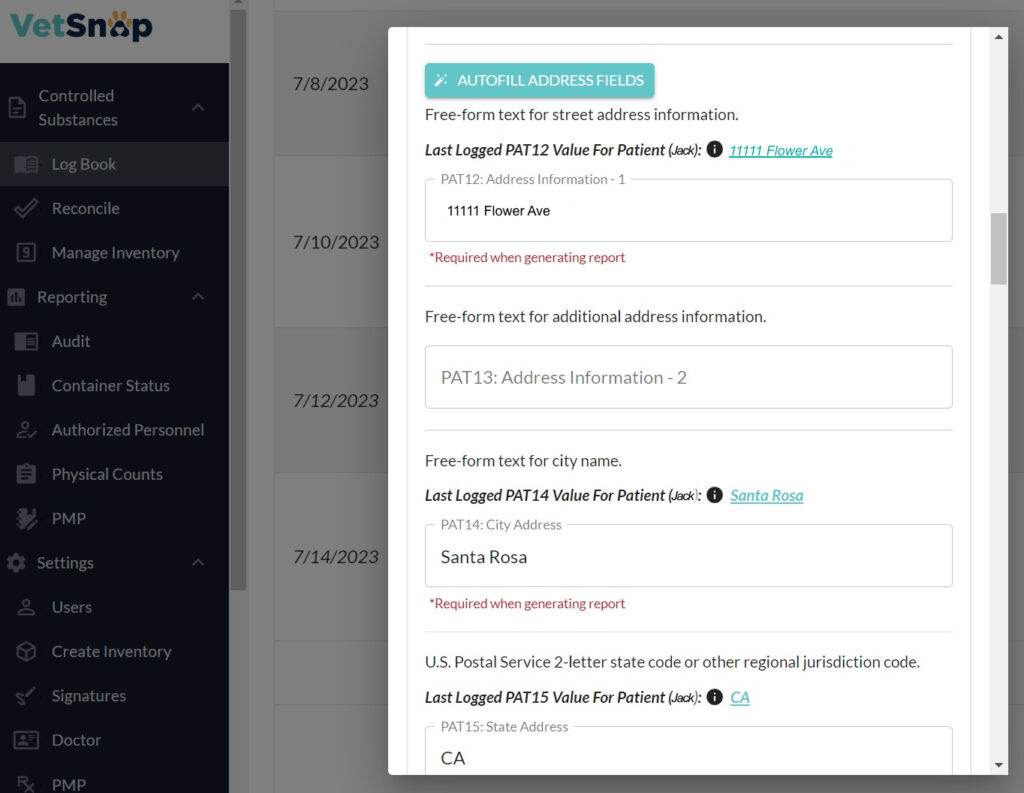This screenshot has width=1024, height=793.
Task: Follow the Santa Rosa link
Action: (x=766, y=495)
